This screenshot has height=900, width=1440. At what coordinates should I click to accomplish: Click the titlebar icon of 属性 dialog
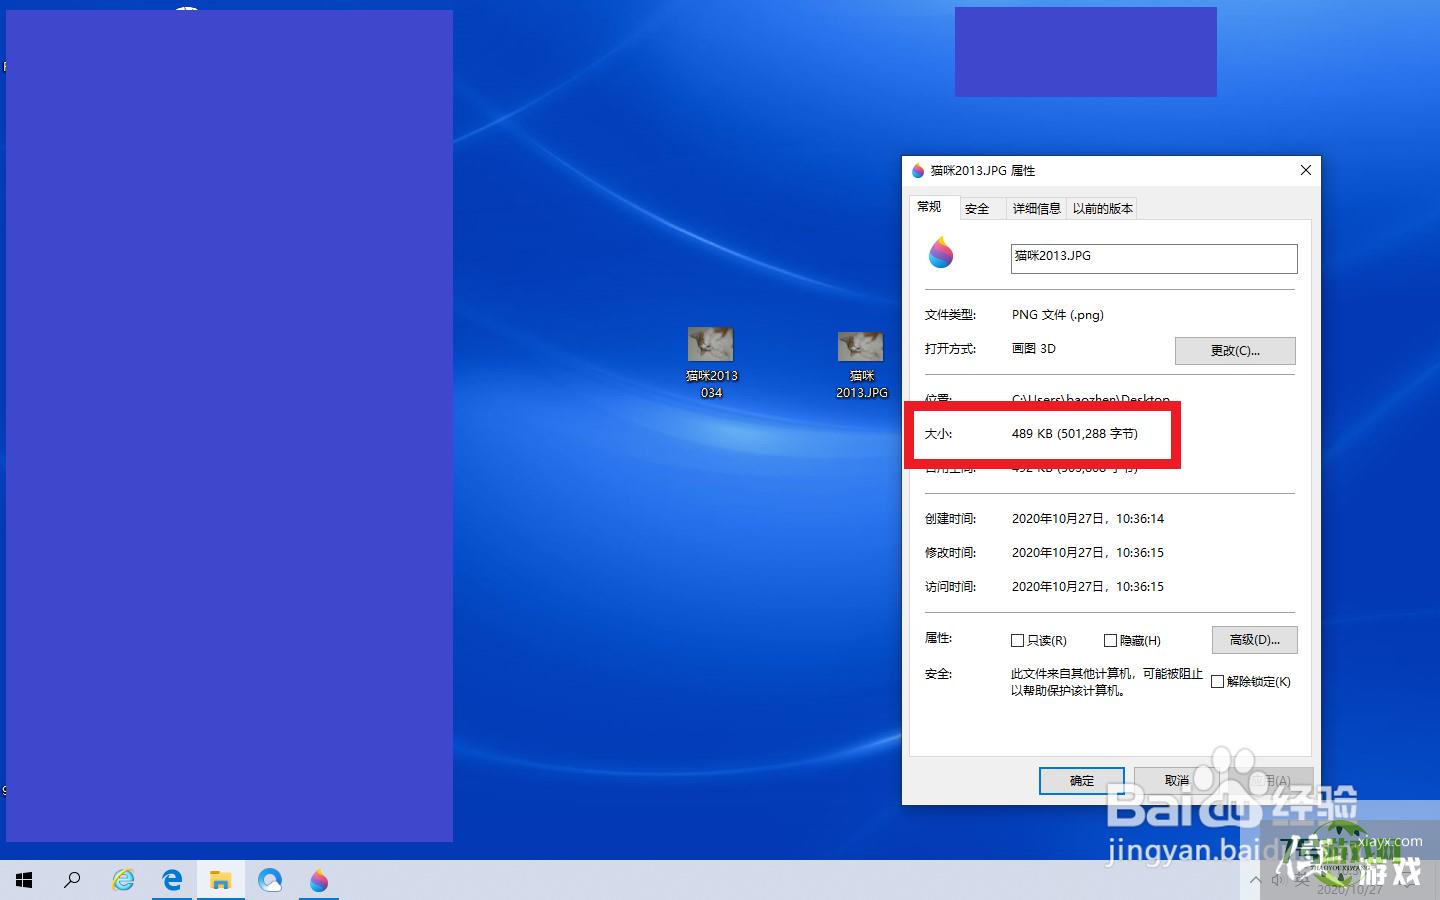coord(918,171)
